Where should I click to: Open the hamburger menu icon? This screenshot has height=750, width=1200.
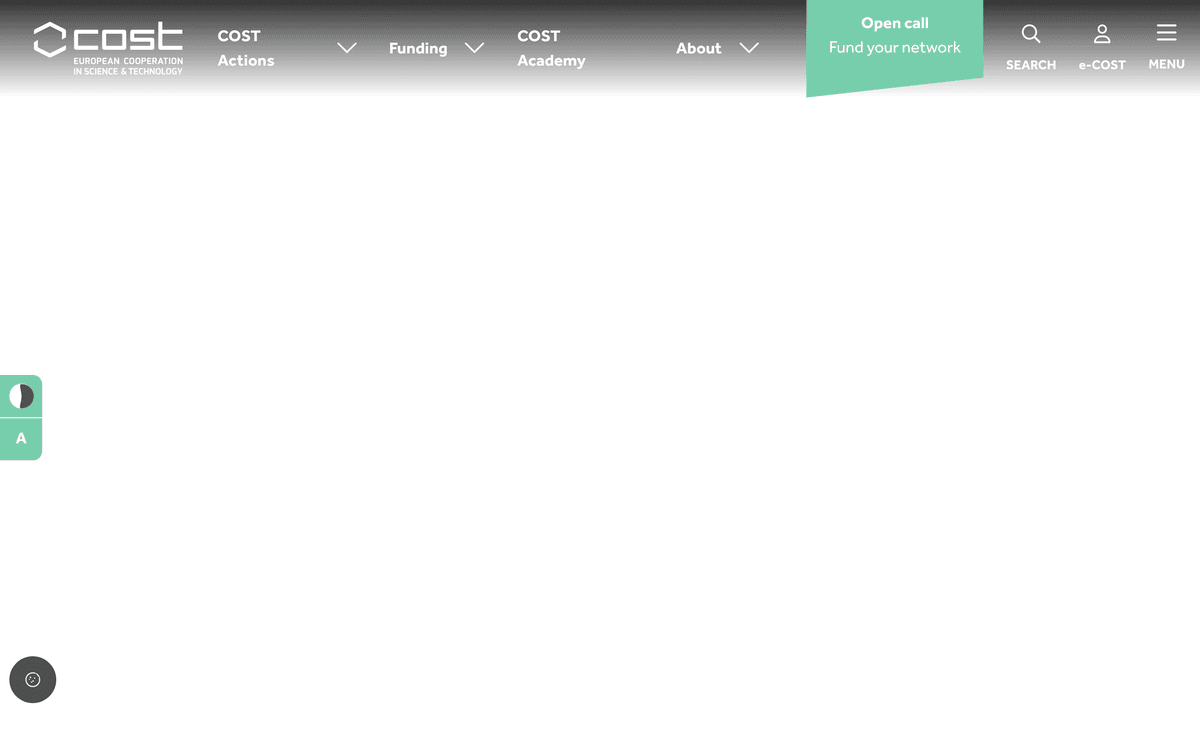1166,33
